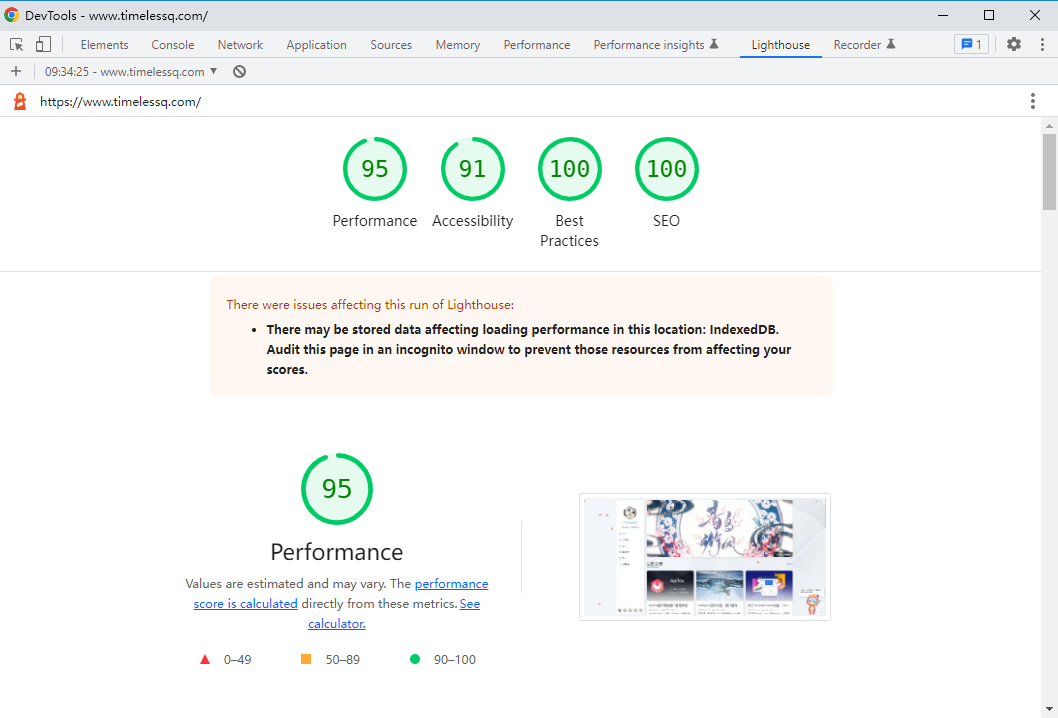Go to the Sources tab
The image size is (1058, 718).
tap(391, 45)
